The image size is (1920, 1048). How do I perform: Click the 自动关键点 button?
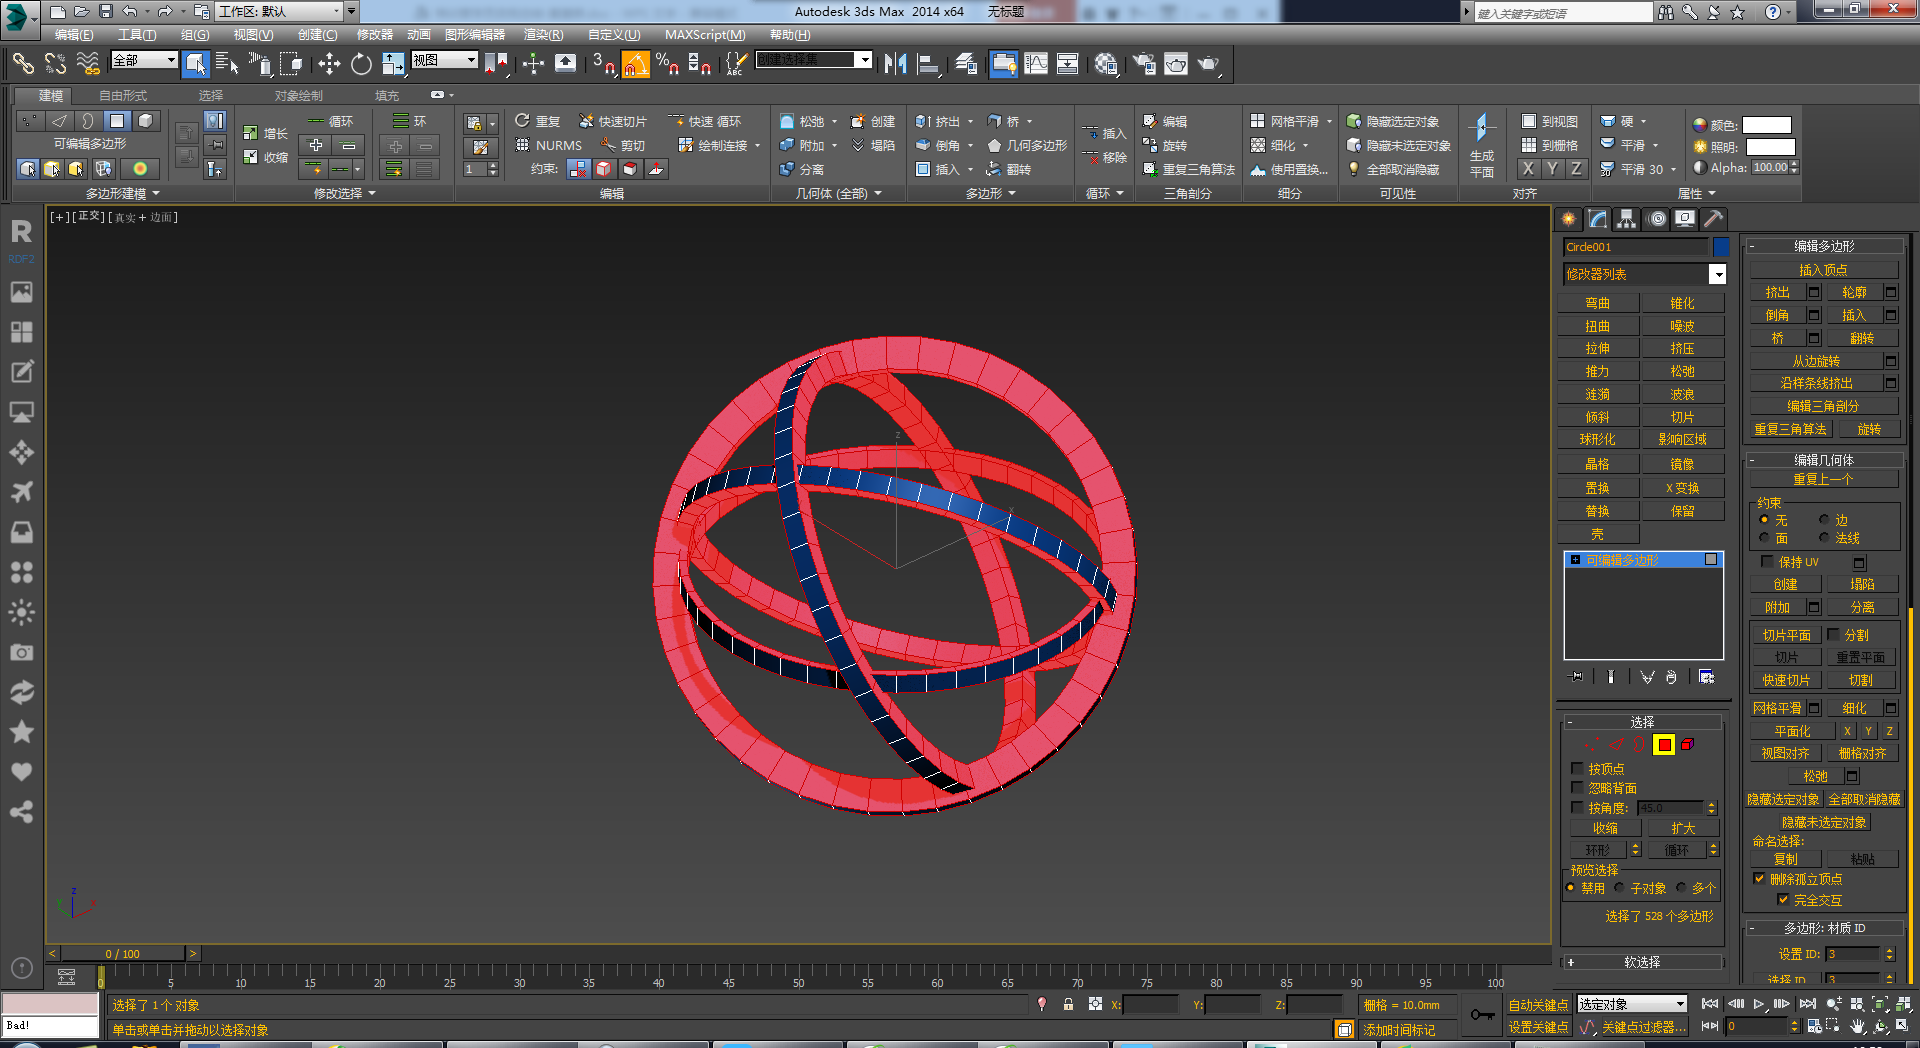[x=1538, y=1005]
